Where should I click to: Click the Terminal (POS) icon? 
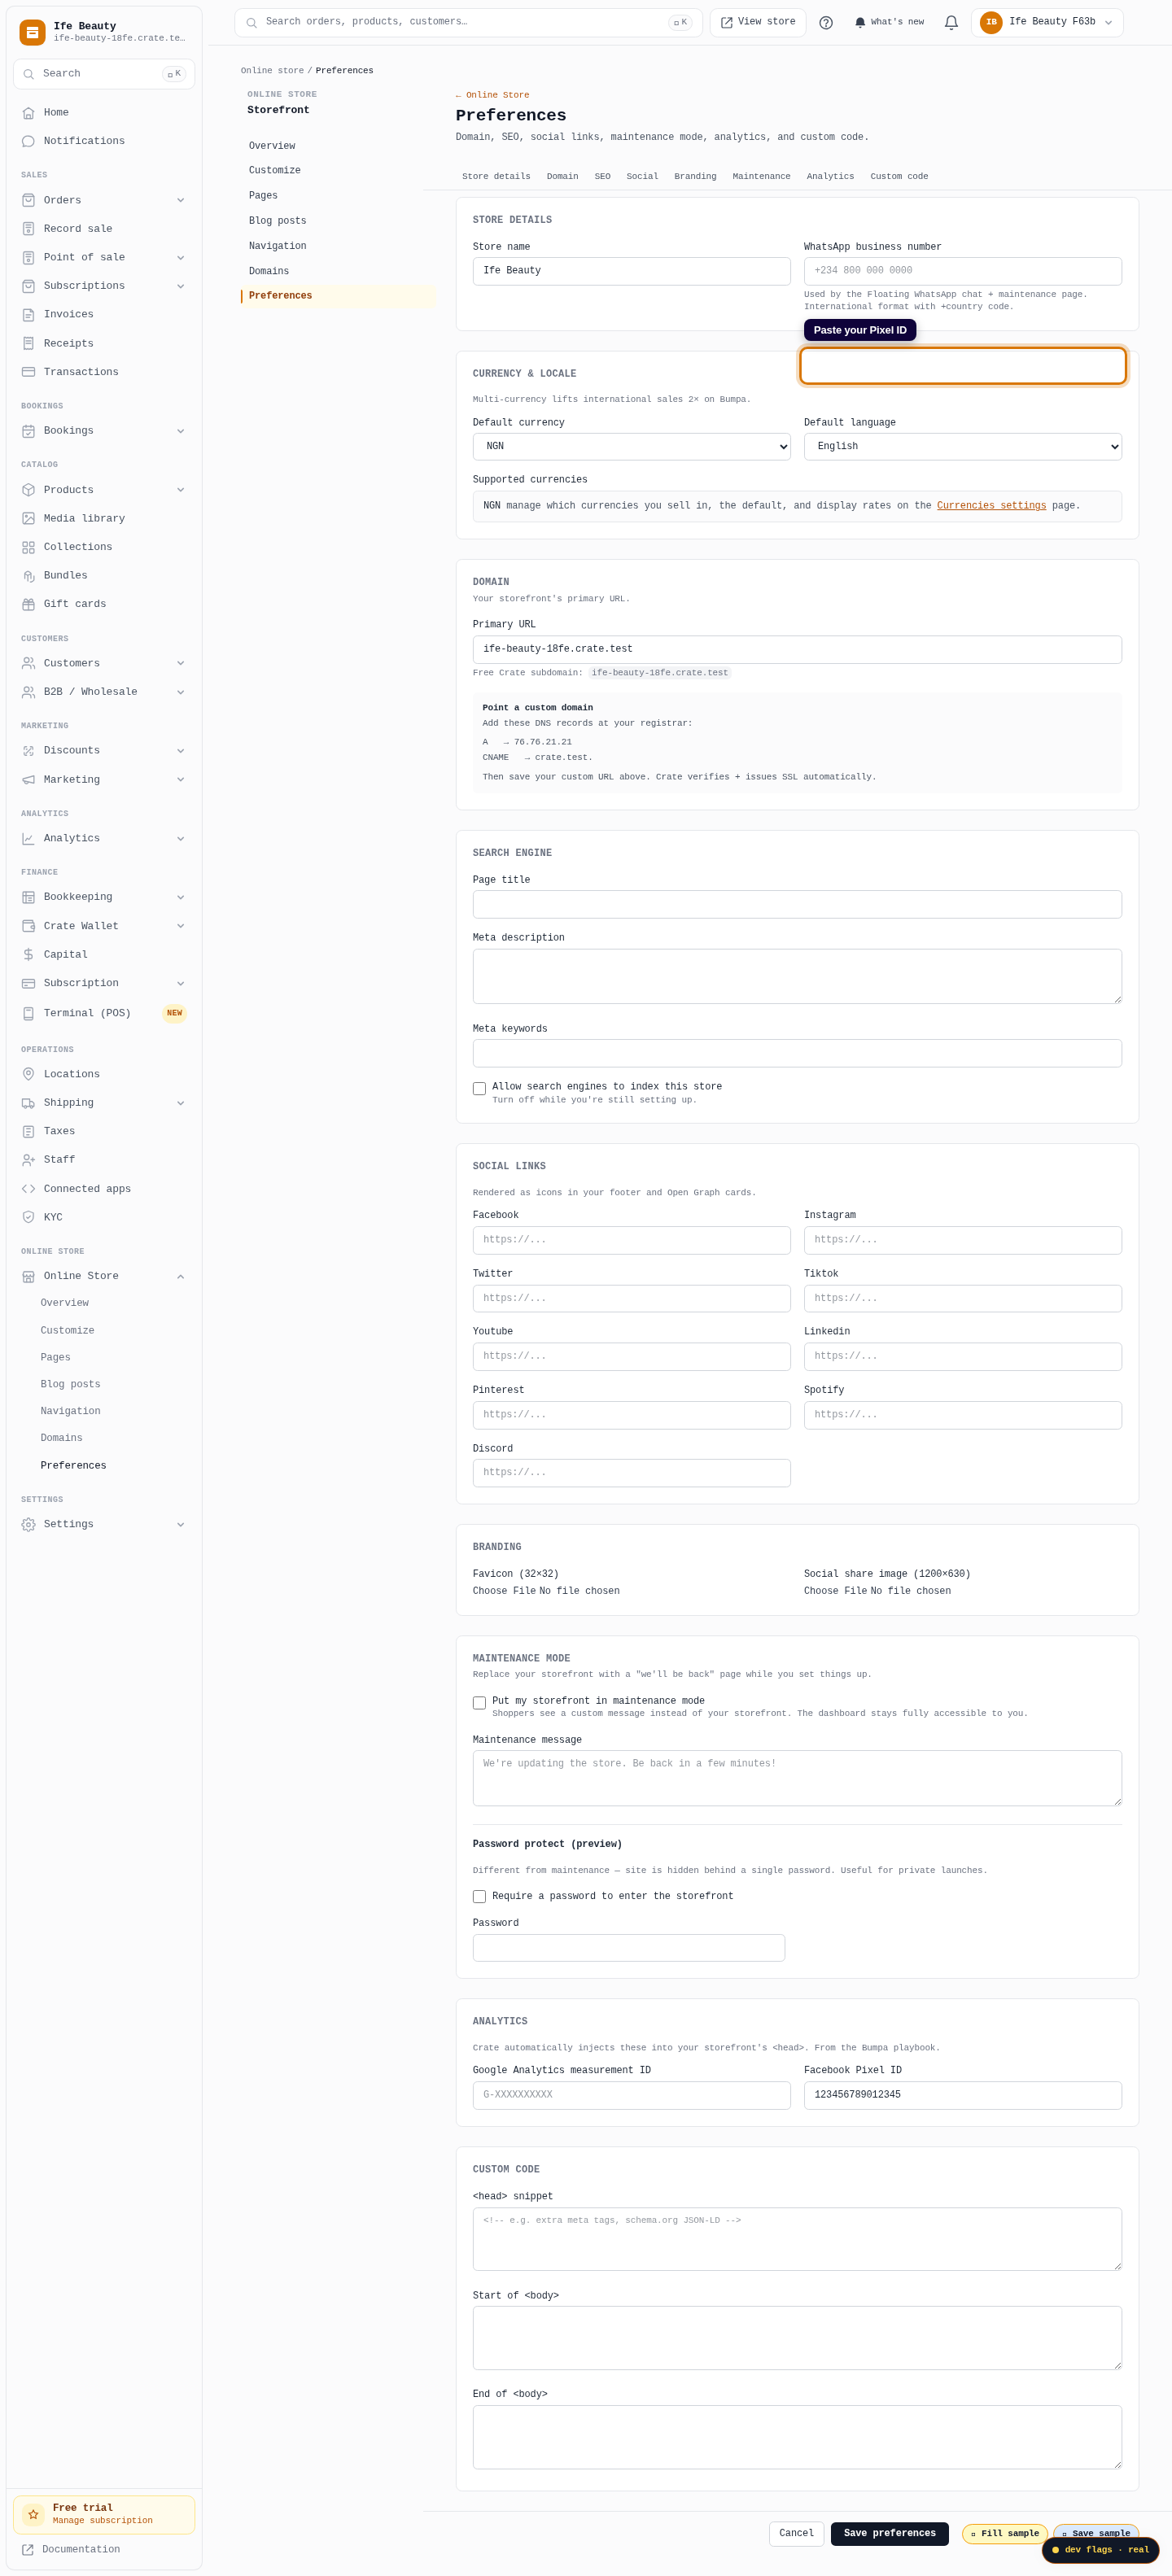(x=28, y=1013)
